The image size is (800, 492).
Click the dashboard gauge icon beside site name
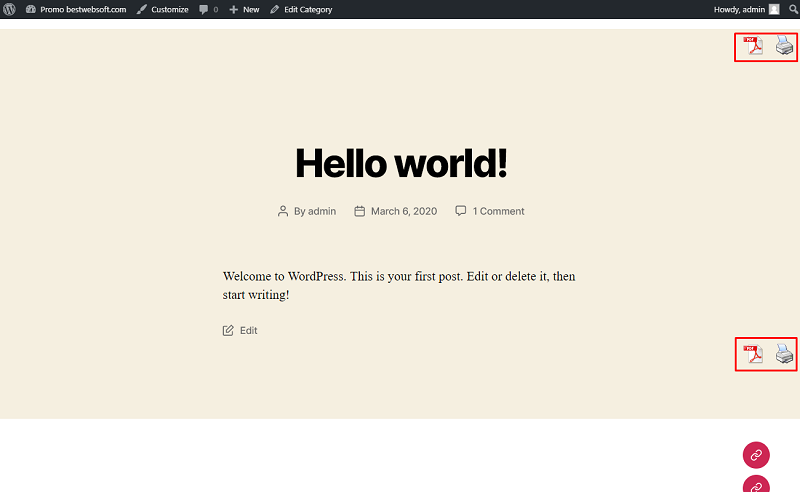point(31,9)
